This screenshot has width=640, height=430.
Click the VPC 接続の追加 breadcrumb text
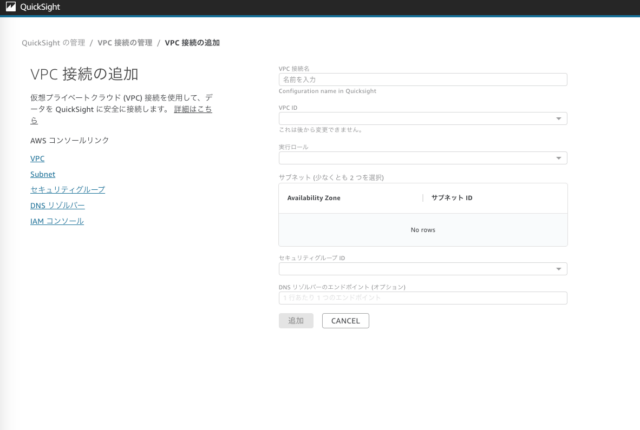point(192,43)
